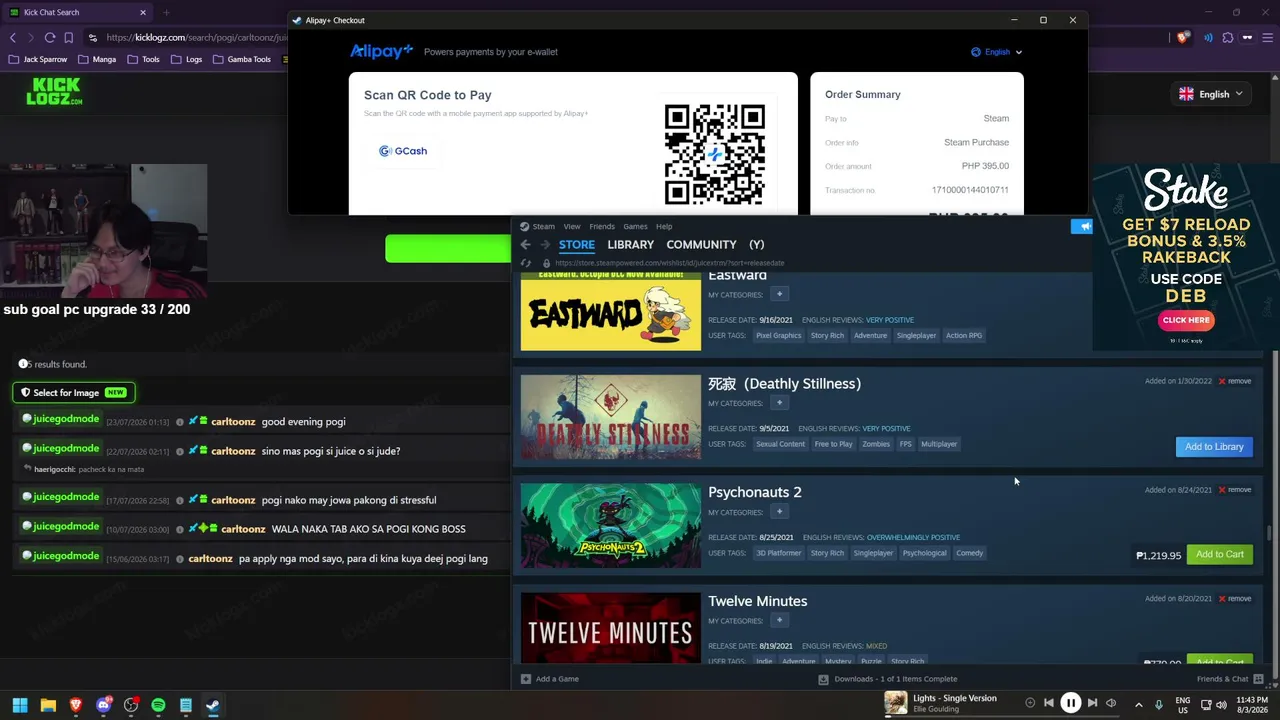This screenshot has height=720, width=1280.
Task: Pause the Lights song in taskbar player
Action: (x=1070, y=703)
